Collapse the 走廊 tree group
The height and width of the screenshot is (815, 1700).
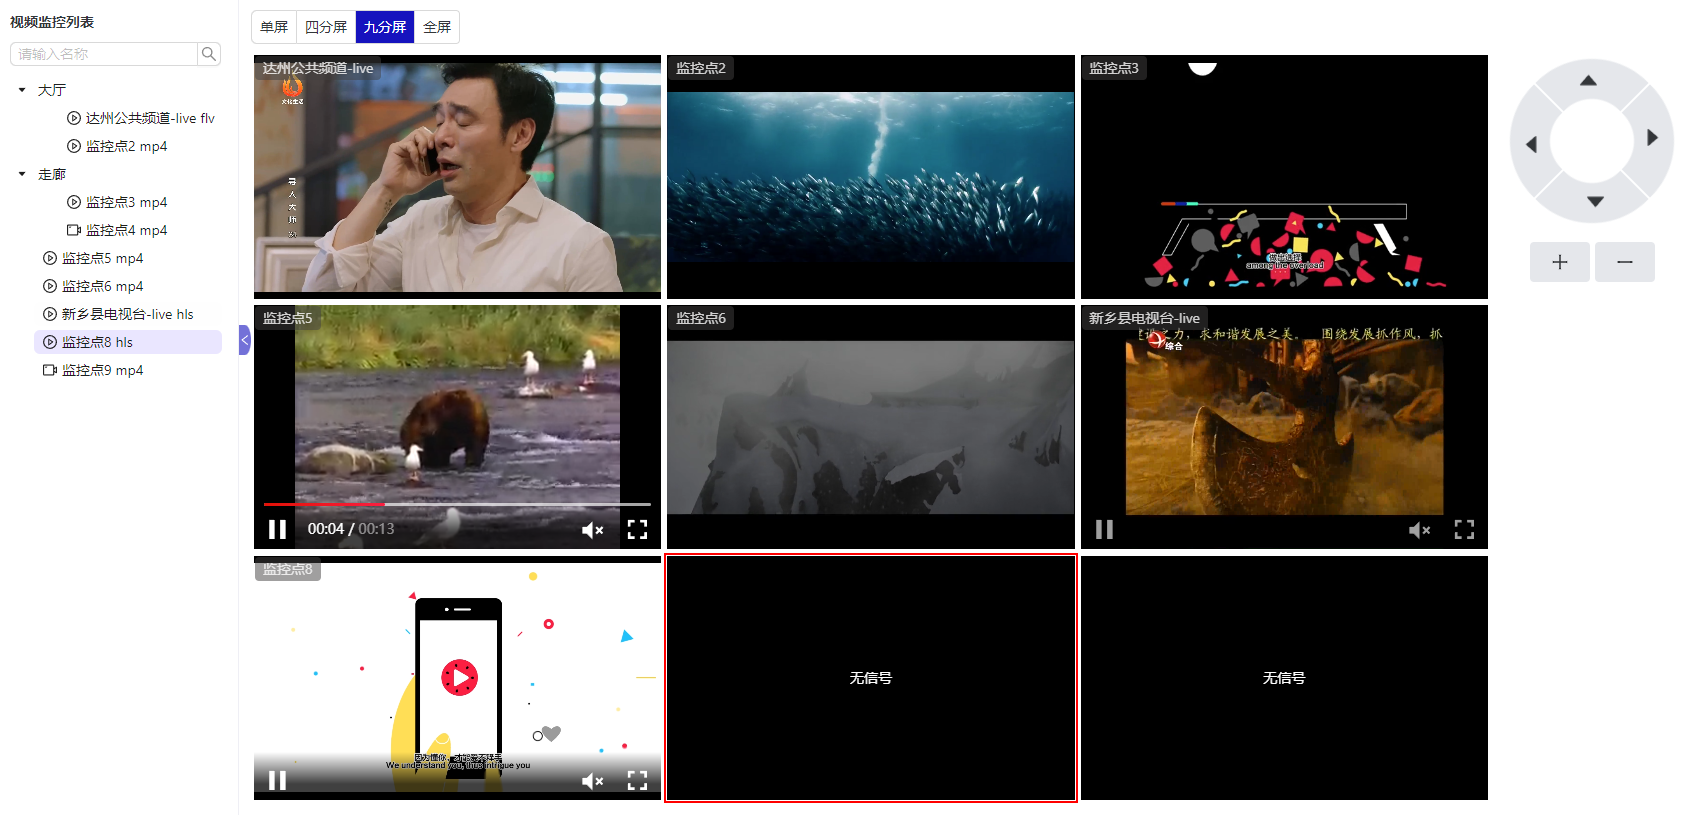point(22,174)
